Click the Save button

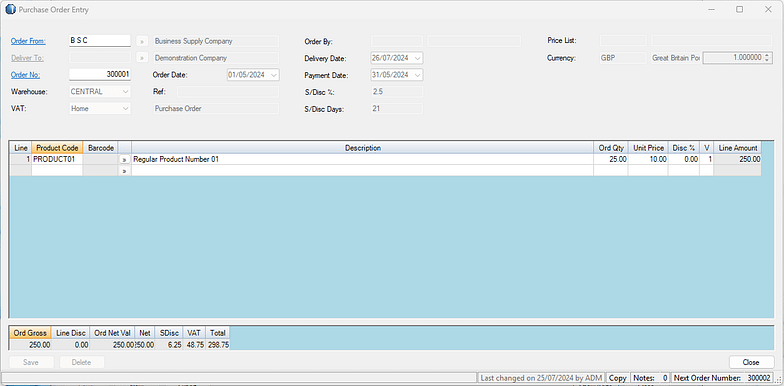point(31,362)
